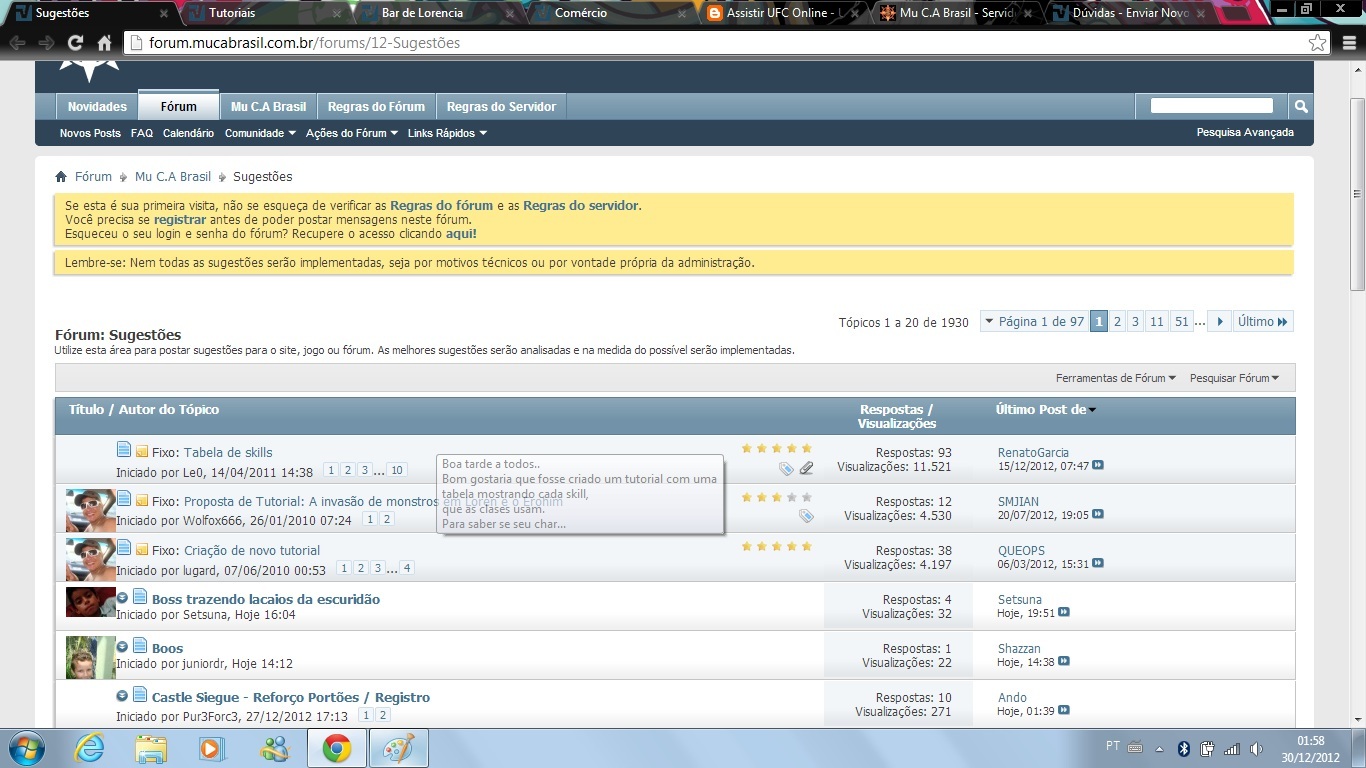Go to last post by RenatoGarcia arrow icon

pyautogui.click(x=1098, y=466)
